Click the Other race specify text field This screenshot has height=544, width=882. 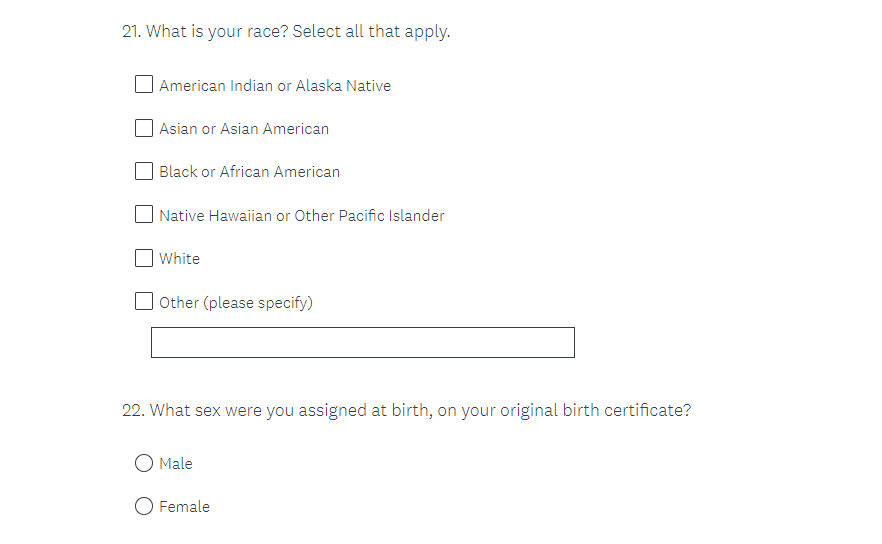coord(362,342)
